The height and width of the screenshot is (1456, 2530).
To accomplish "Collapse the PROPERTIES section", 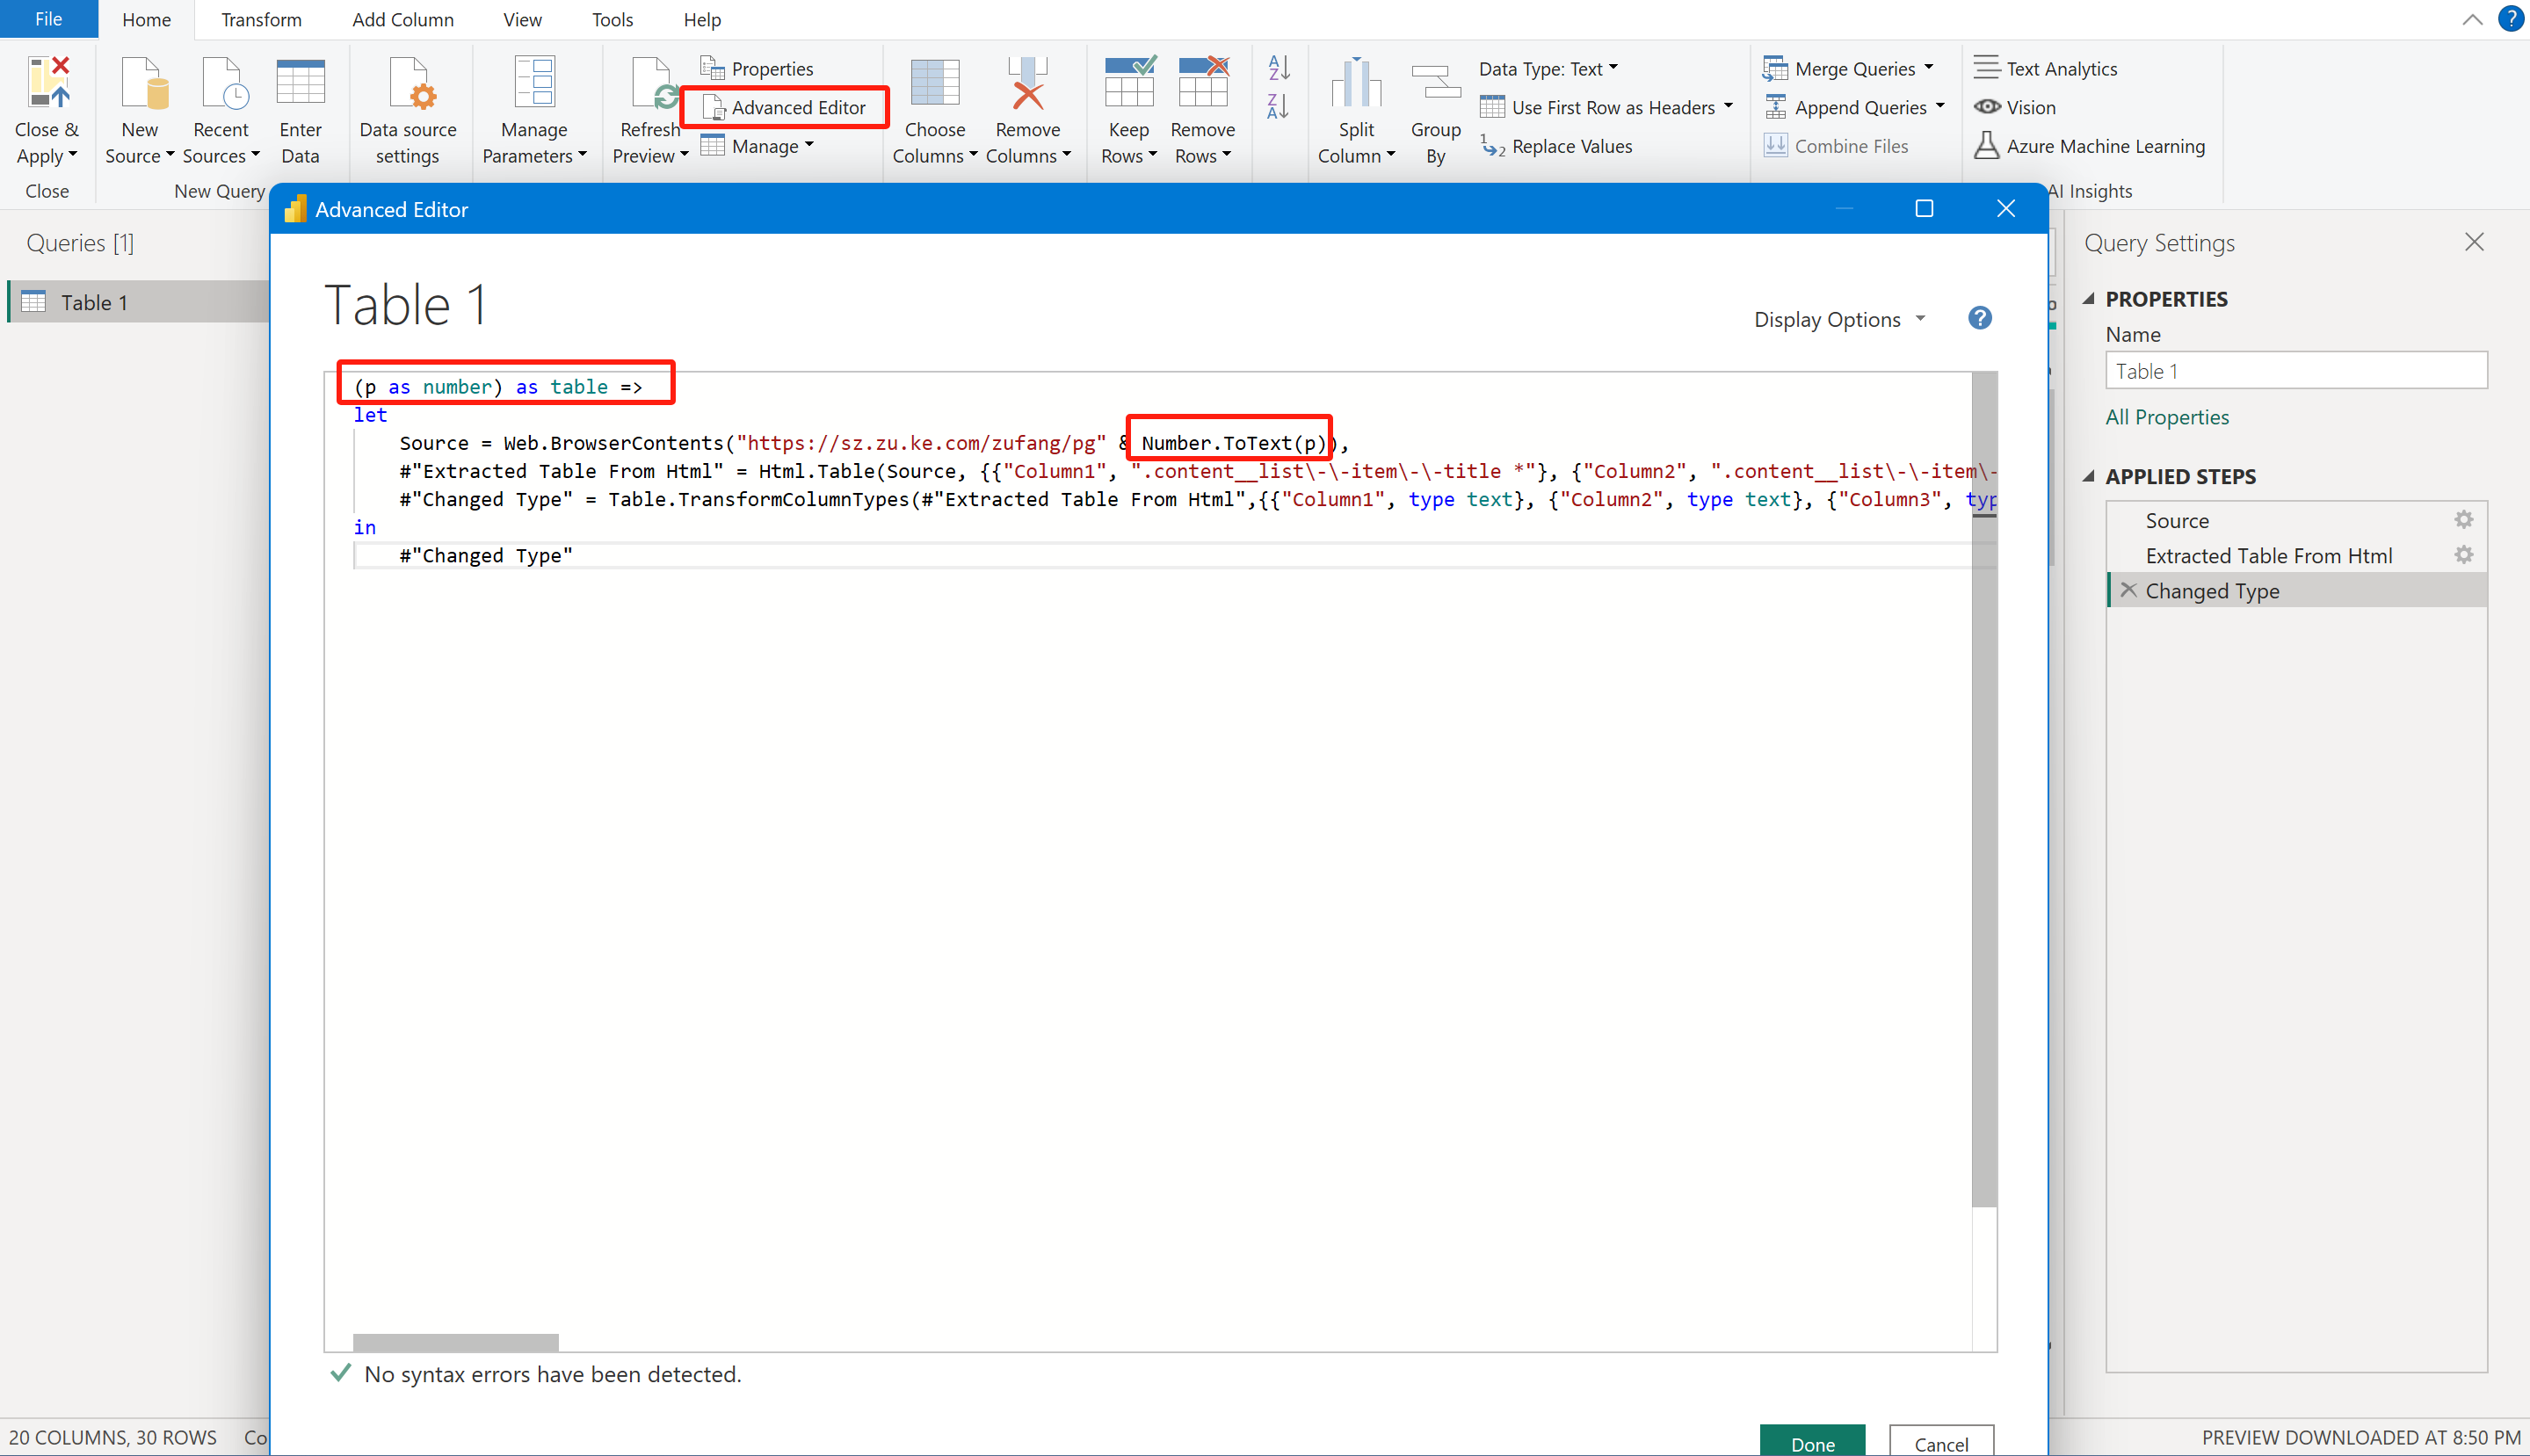I will pyautogui.click(x=2089, y=298).
